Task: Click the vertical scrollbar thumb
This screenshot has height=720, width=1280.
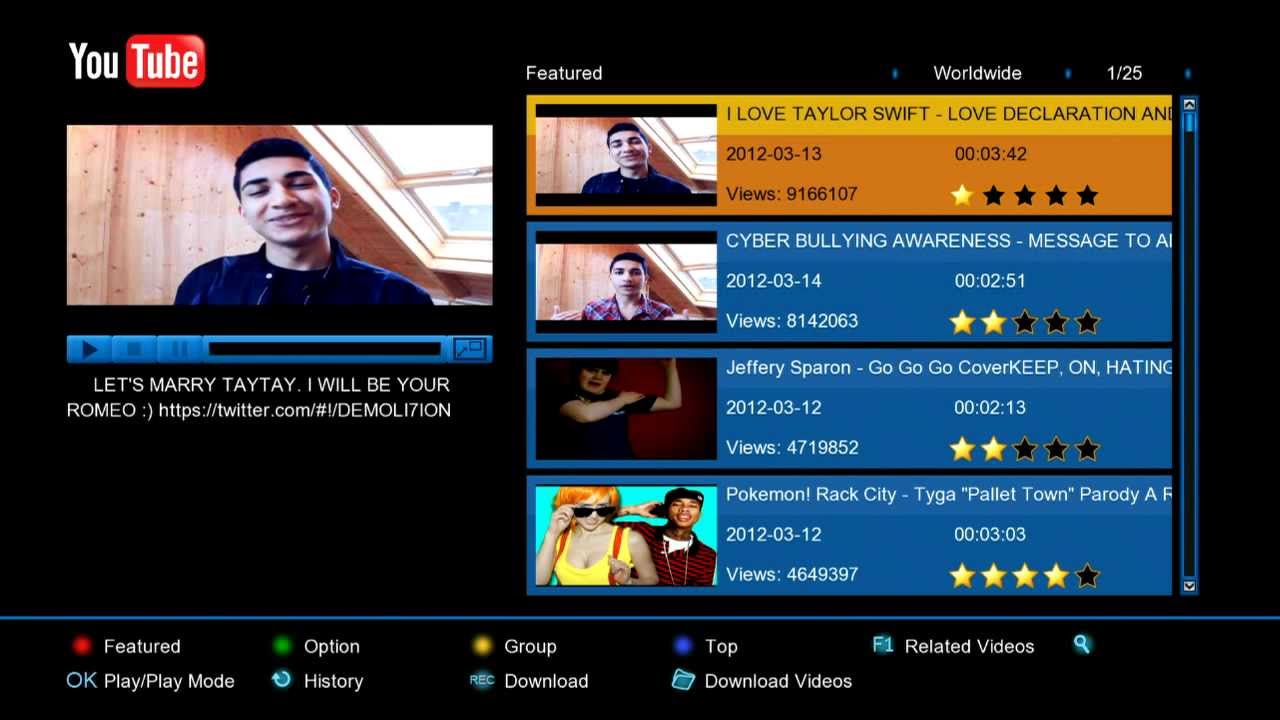Action: (x=1189, y=122)
